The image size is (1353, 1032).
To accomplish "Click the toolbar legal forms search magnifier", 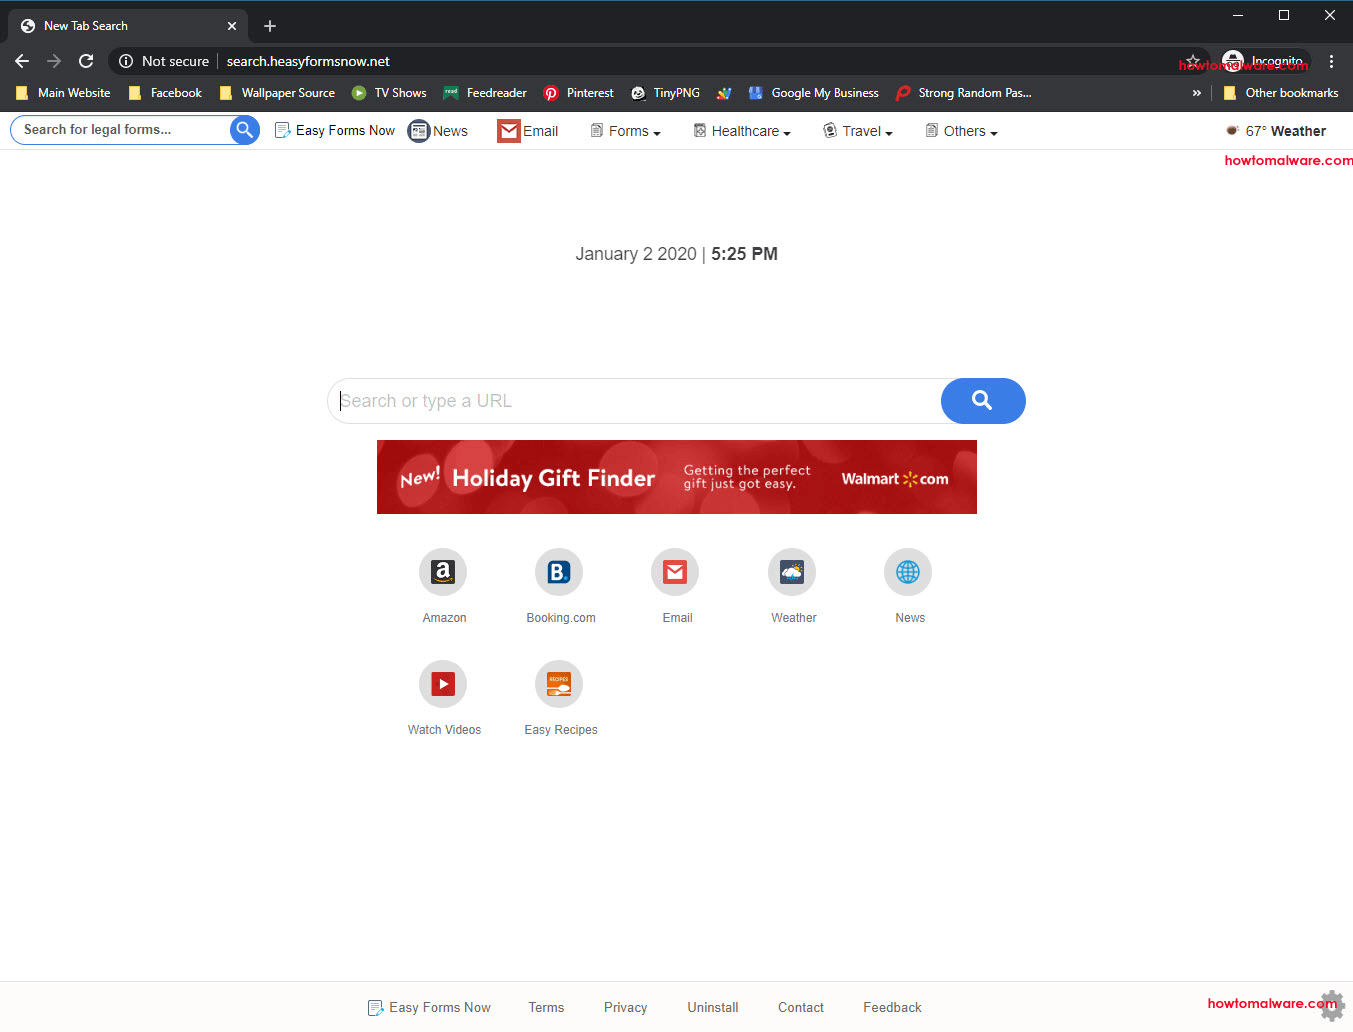I will (x=244, y=130).
